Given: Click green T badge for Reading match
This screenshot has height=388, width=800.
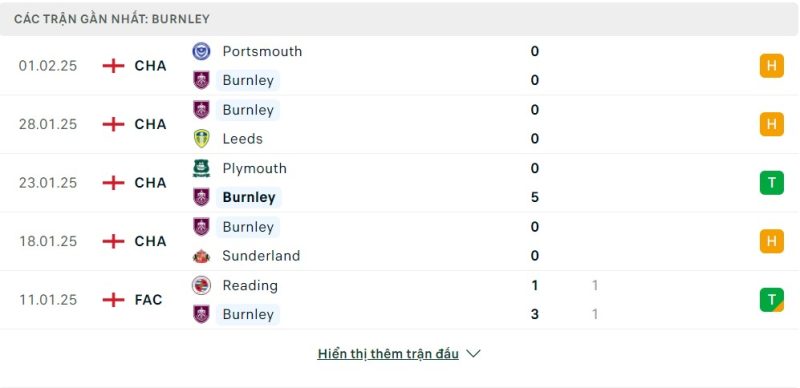Looking at the screenshot, I should click(x=771, y=300).
